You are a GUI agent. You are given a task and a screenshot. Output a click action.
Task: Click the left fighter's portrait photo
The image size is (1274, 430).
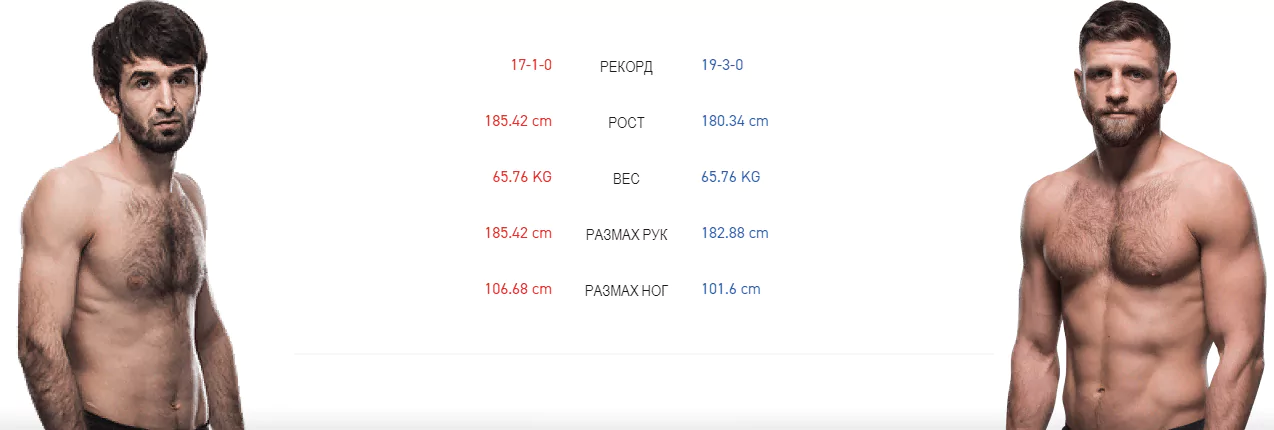[x=130, y=215]
